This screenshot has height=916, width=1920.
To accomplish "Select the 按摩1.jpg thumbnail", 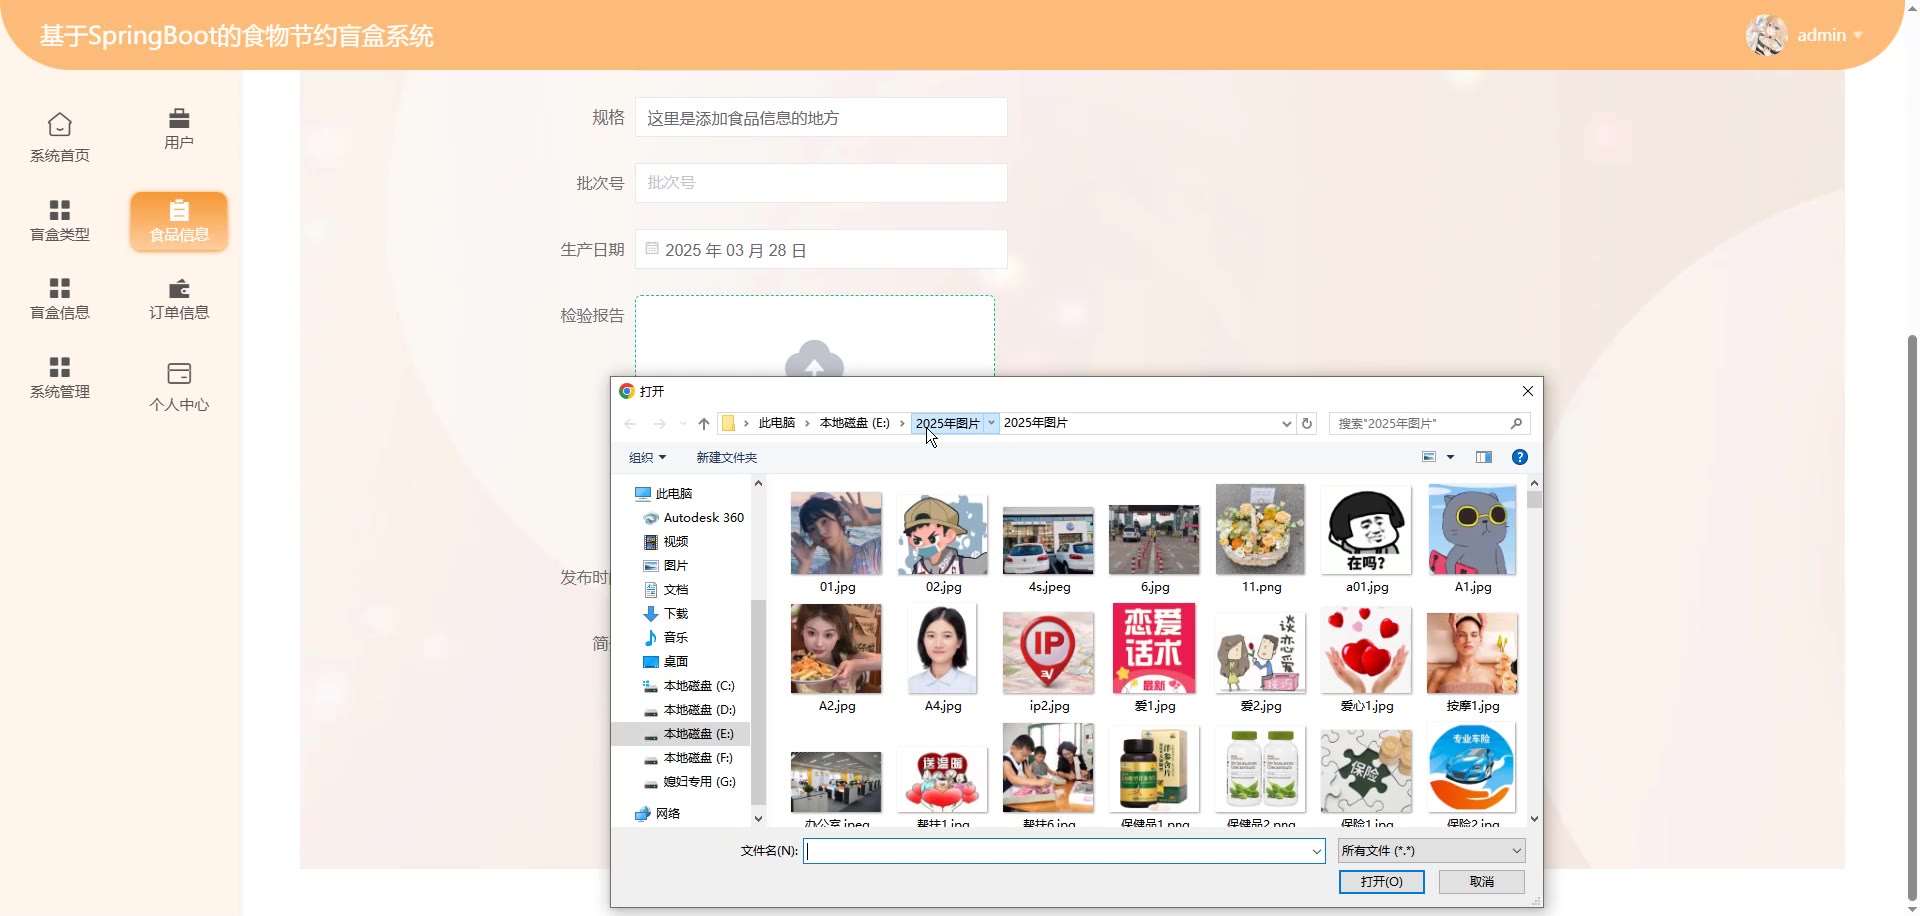I will point(1472,652).
